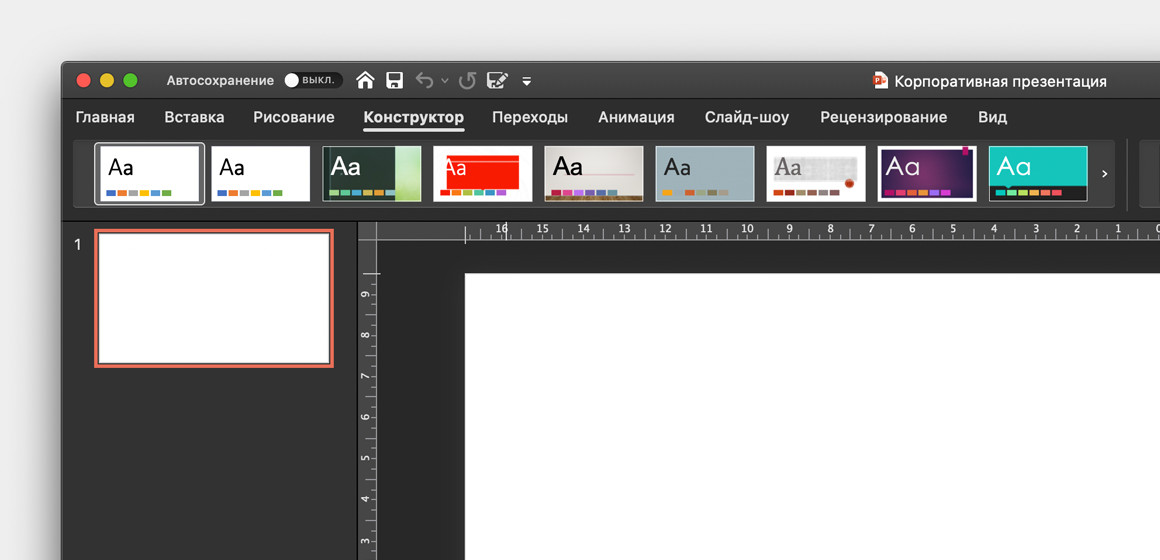Open the Вид tab
This screenshot has height=560, width=1160.
[992, 117]
